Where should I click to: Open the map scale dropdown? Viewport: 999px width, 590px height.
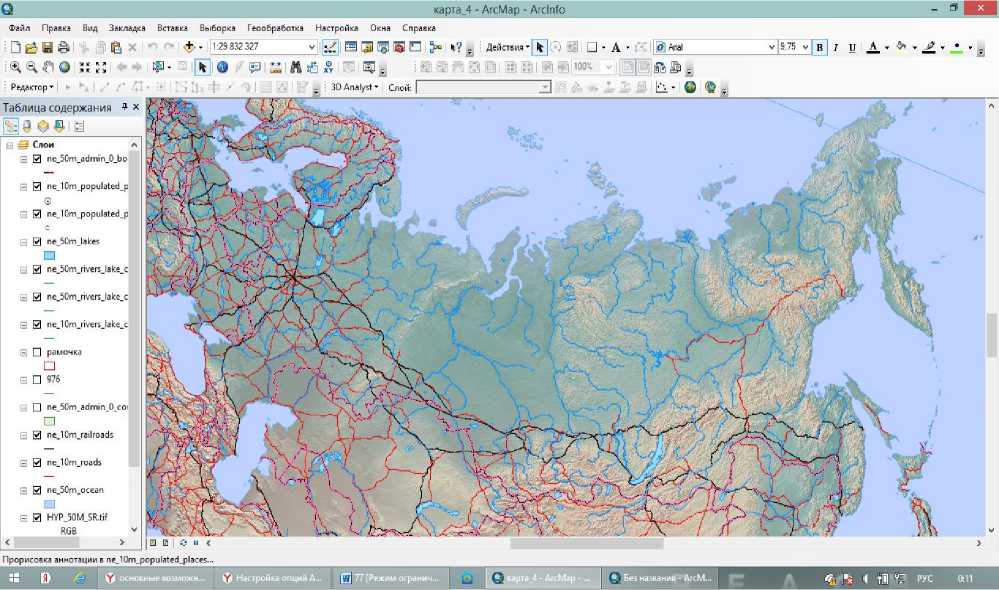pos(312,47)
